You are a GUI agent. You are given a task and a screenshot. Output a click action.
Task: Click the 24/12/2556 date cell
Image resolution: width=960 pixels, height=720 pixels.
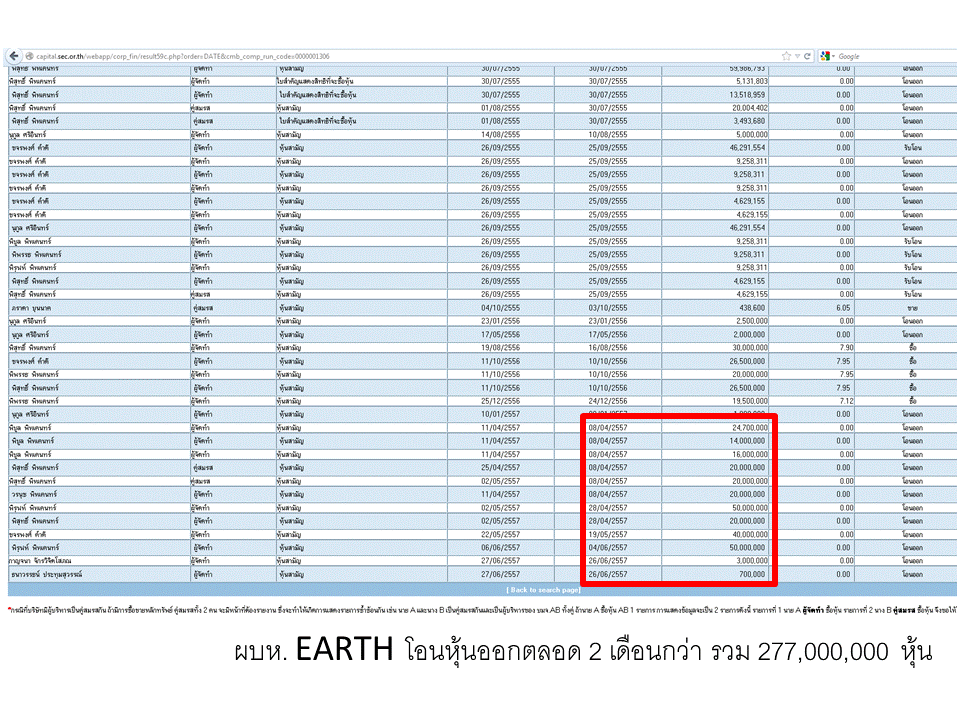(607, 401)
